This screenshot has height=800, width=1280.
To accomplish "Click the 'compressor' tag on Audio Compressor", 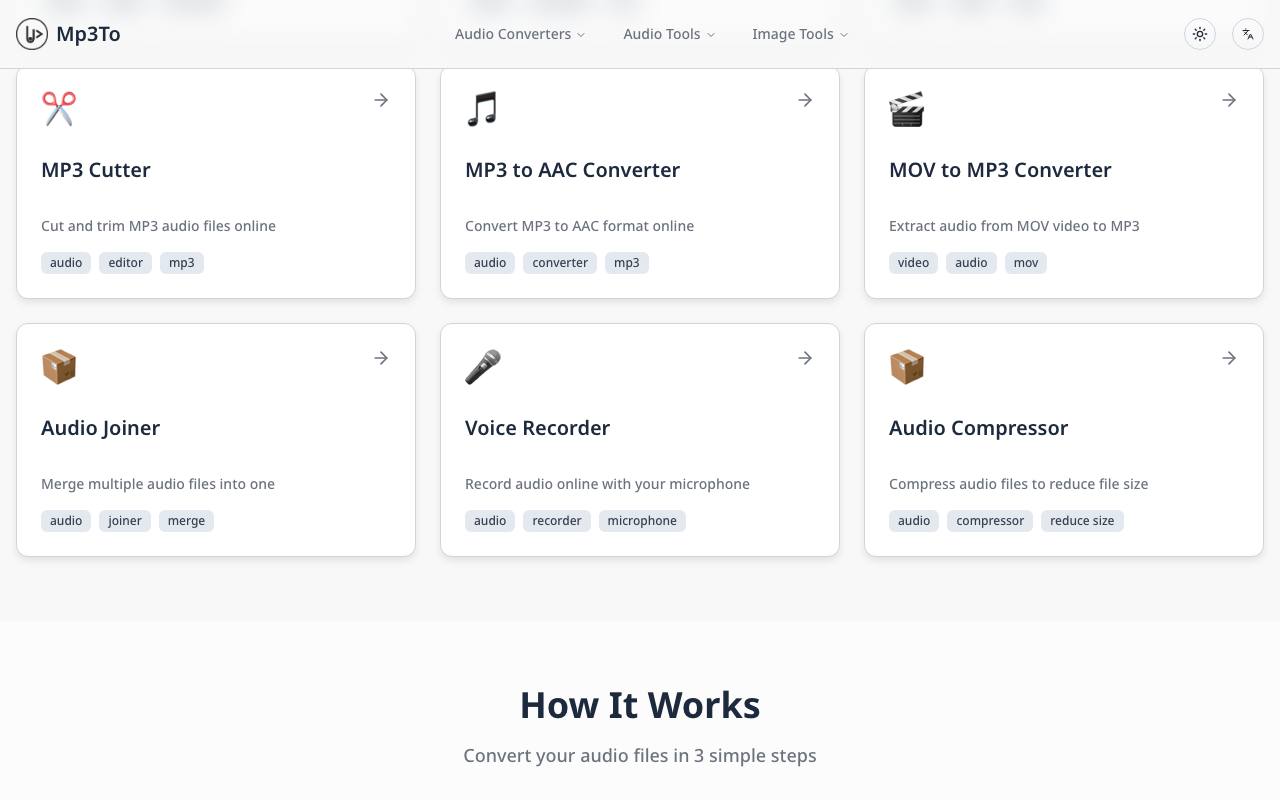I will [x=990, y=521].
